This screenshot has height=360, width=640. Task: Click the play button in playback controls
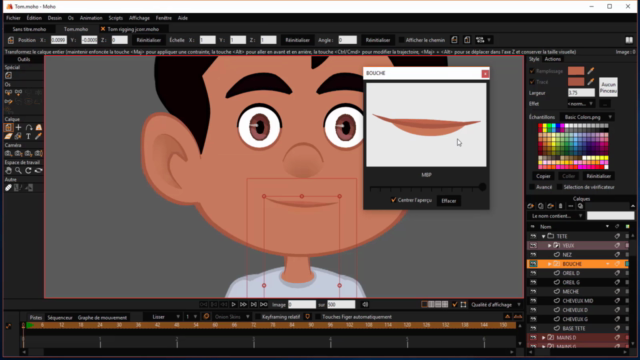pyautogui.click(x=233, y=304)
